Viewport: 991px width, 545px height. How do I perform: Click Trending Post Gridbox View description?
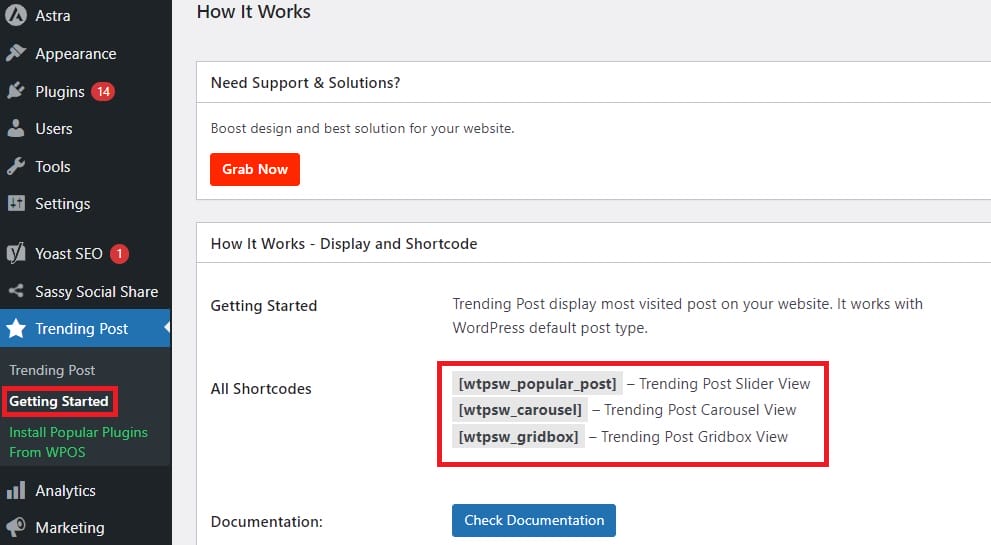(x=694, y=437)
